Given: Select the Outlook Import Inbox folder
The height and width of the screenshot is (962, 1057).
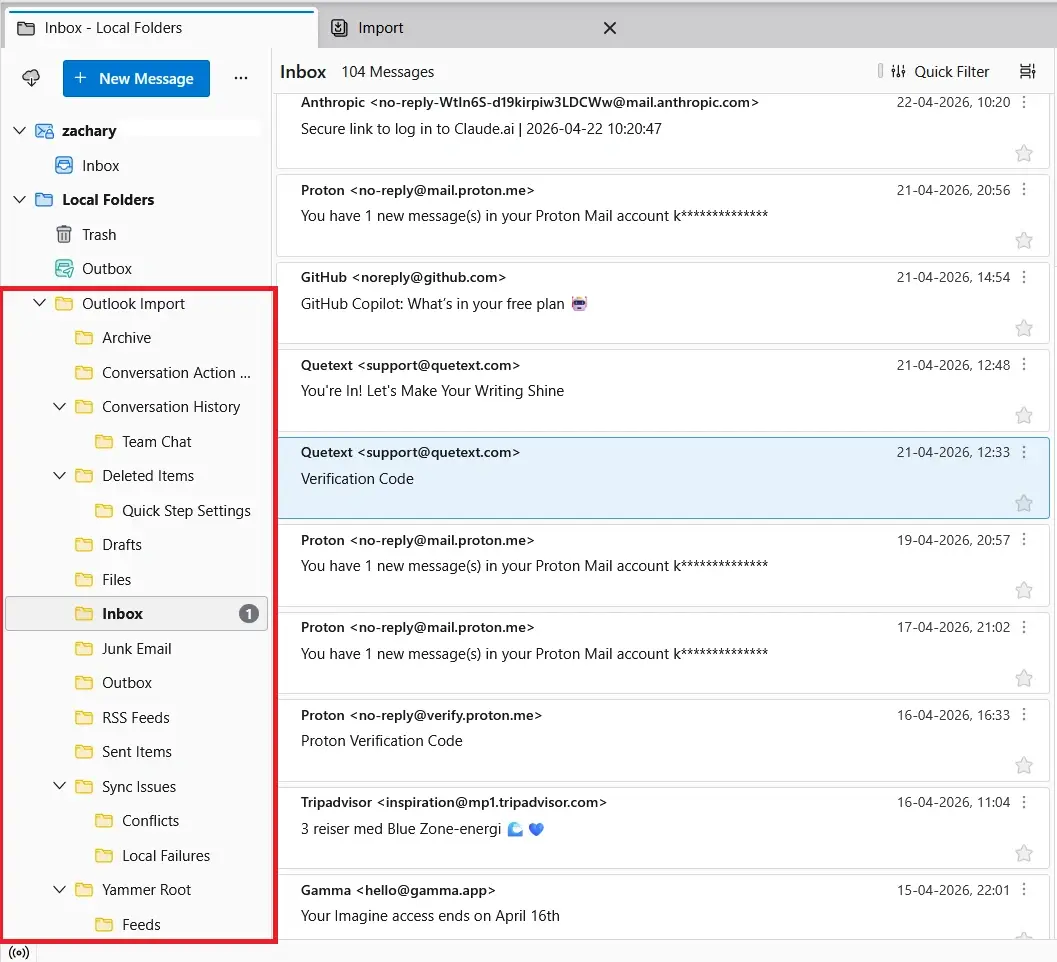Looking at the screenshot, I should click(137, 613).
